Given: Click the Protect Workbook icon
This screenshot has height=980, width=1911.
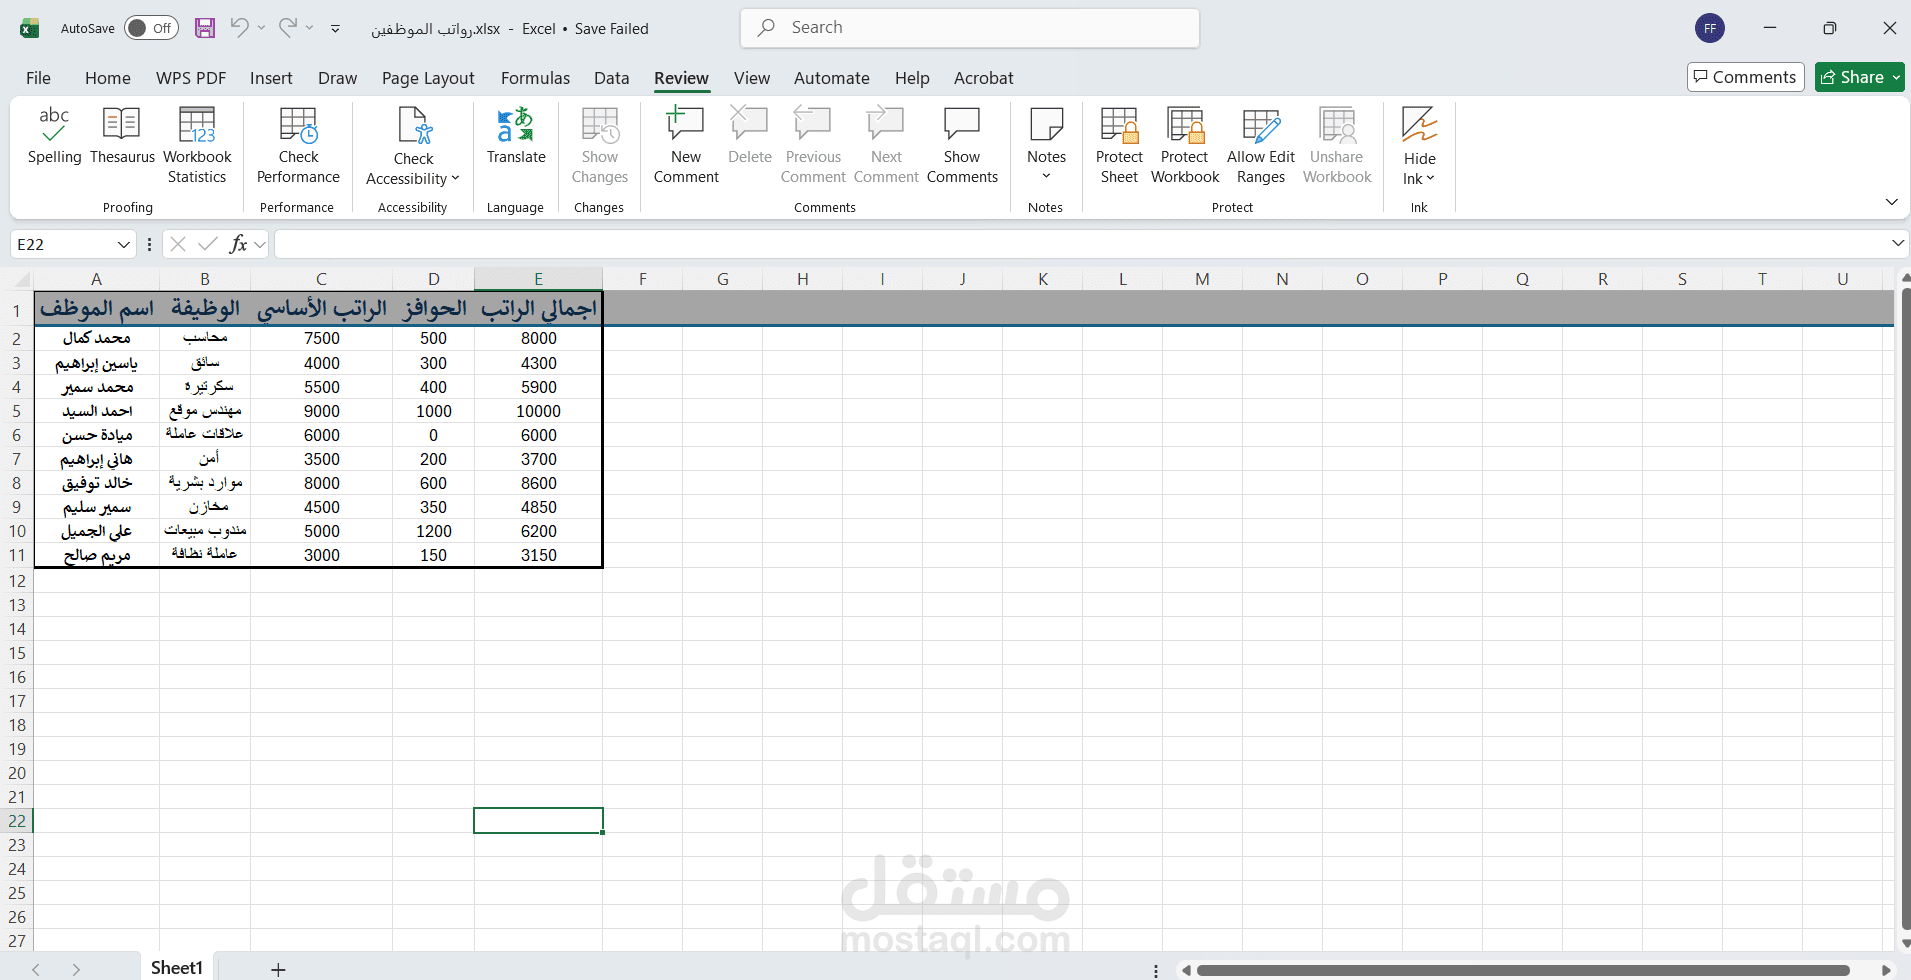Looking at the screenshot, I should click(1185, 125).
